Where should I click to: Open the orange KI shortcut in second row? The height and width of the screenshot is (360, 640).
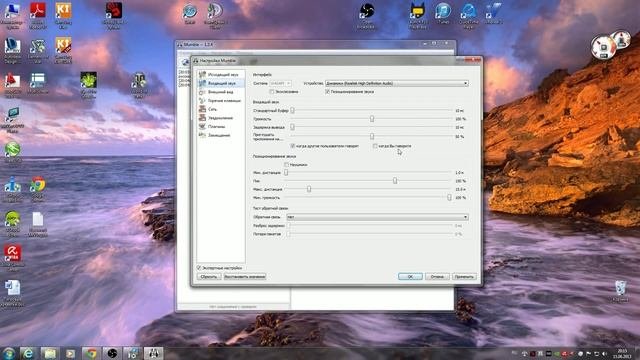point(63,50)
